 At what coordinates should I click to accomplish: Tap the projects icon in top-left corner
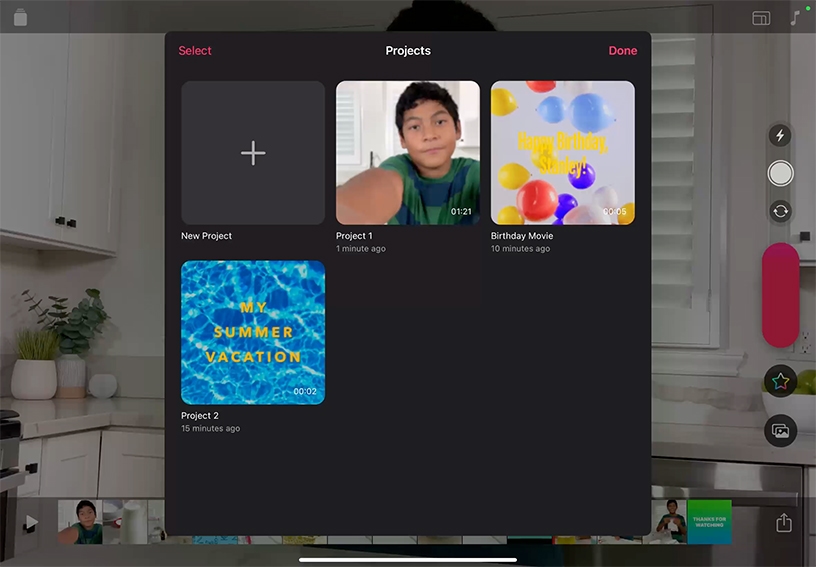pos(21,18)
